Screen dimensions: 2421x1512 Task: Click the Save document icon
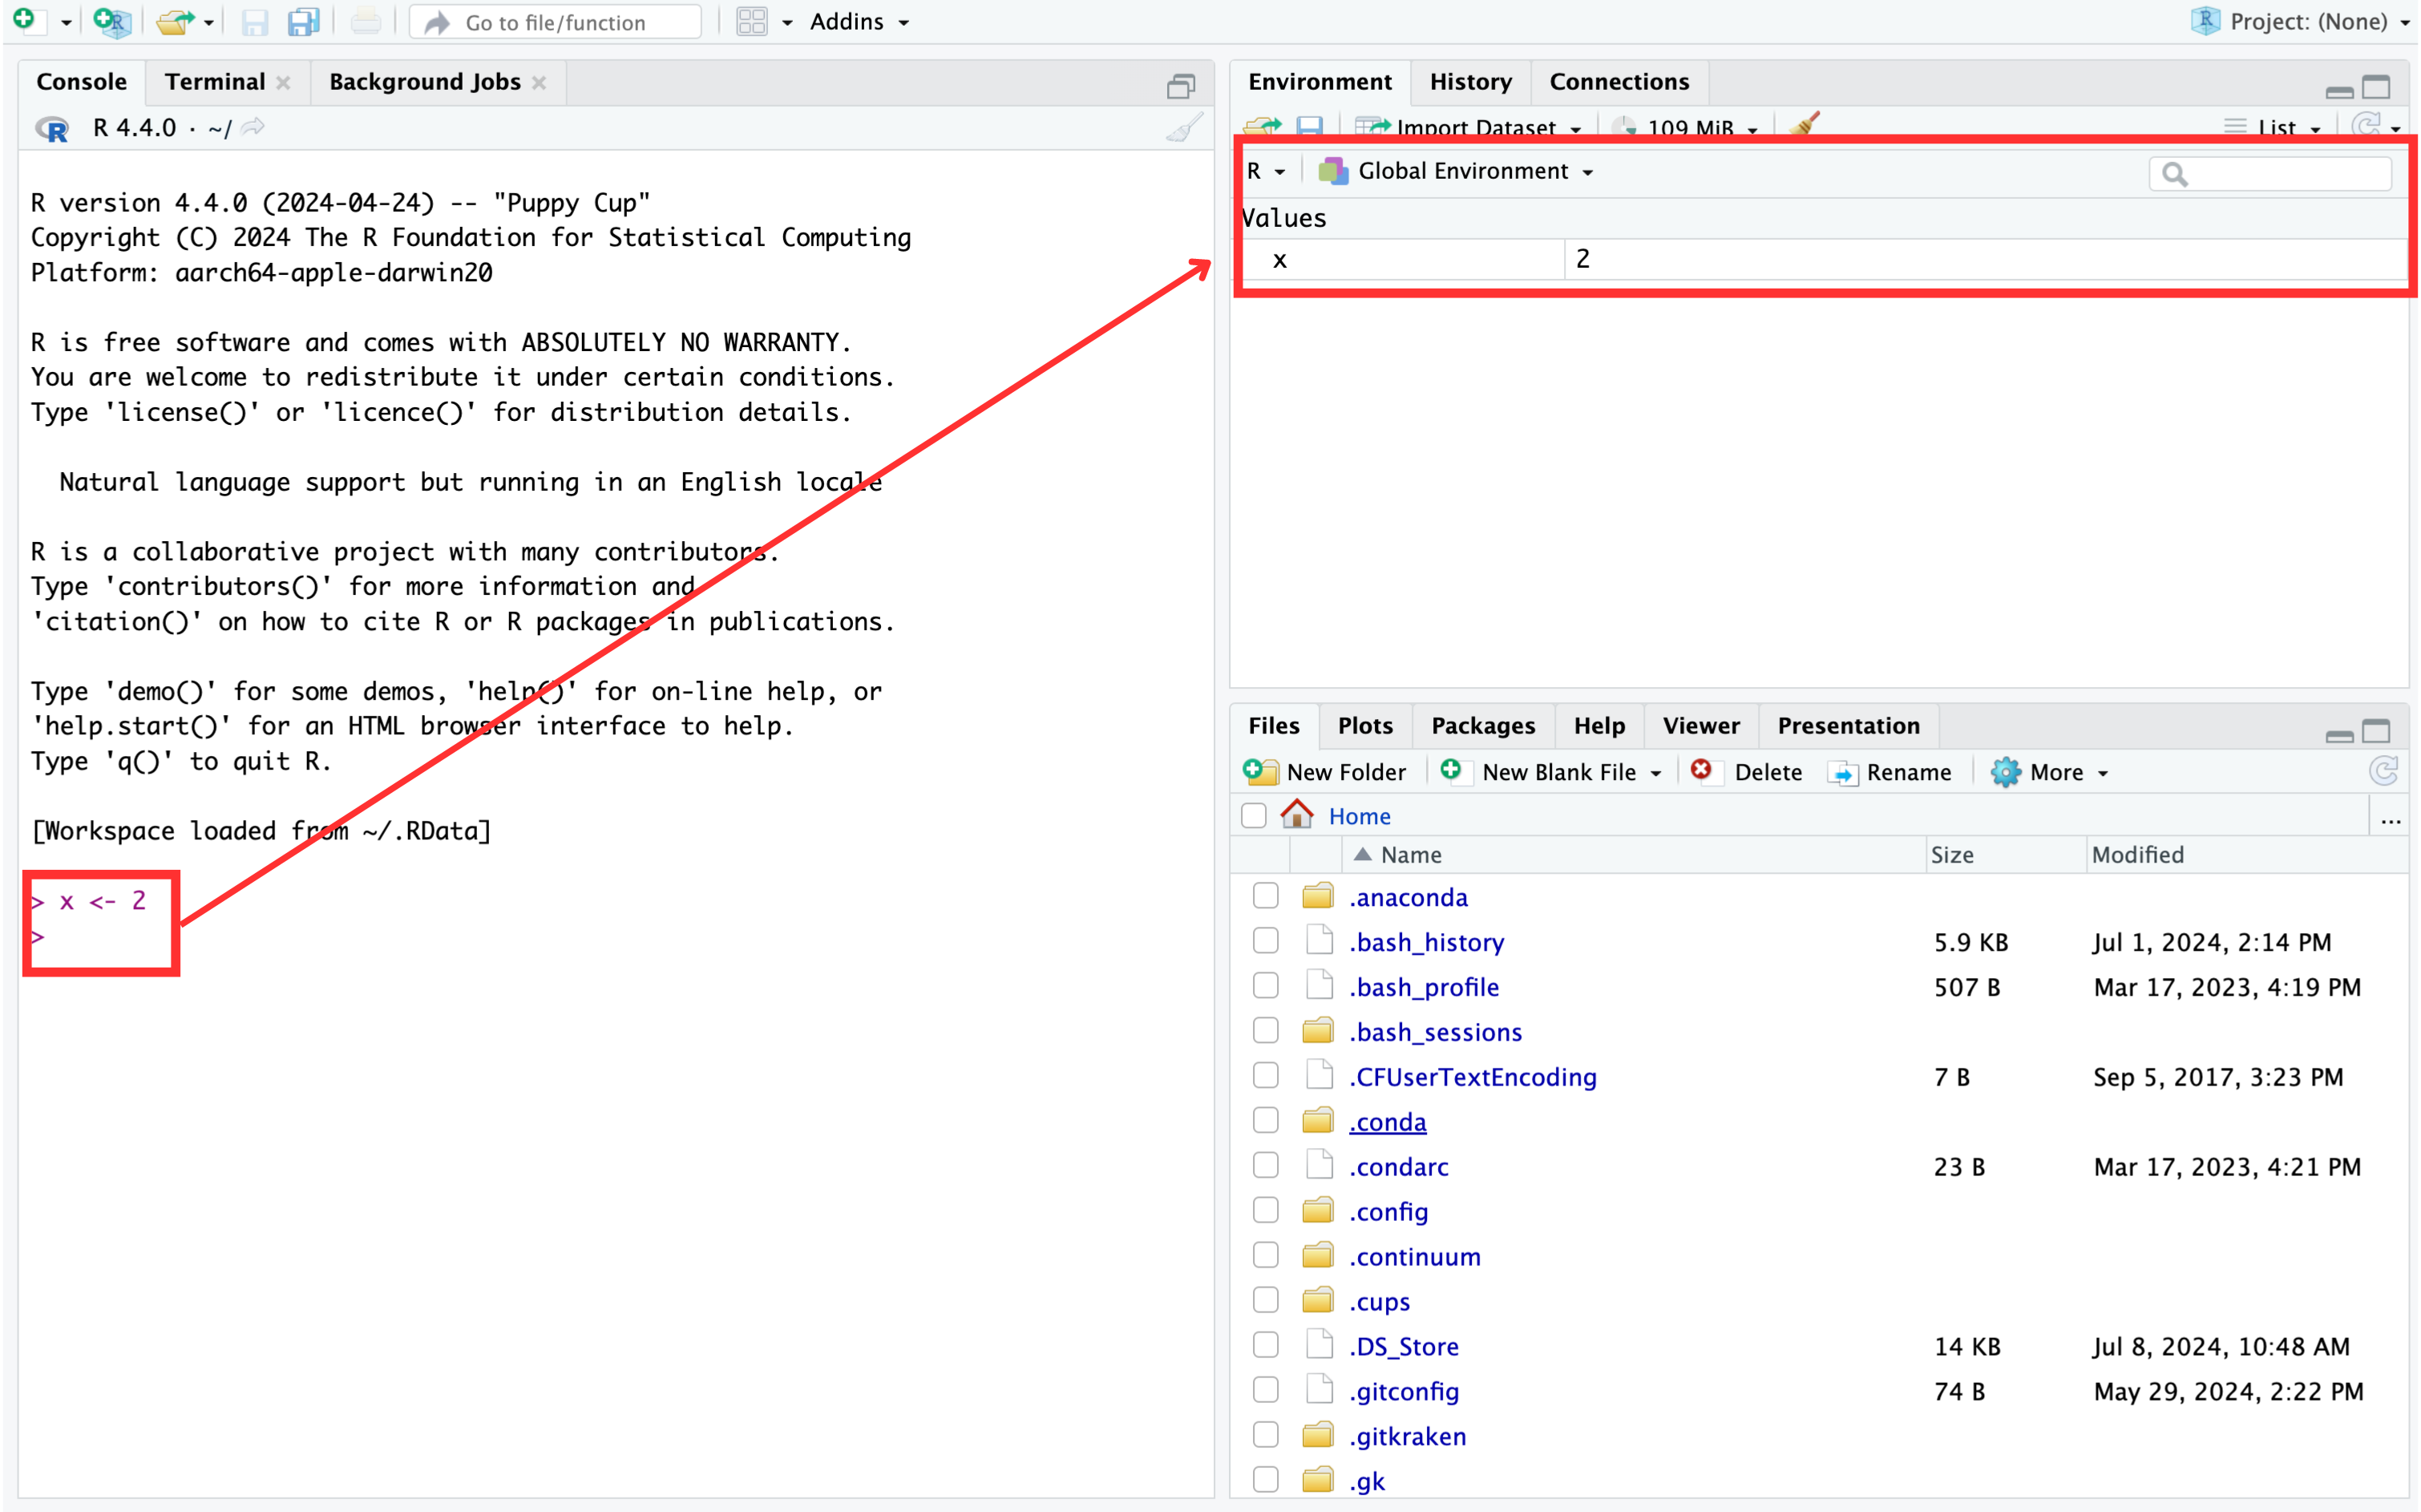pos(254,22)
